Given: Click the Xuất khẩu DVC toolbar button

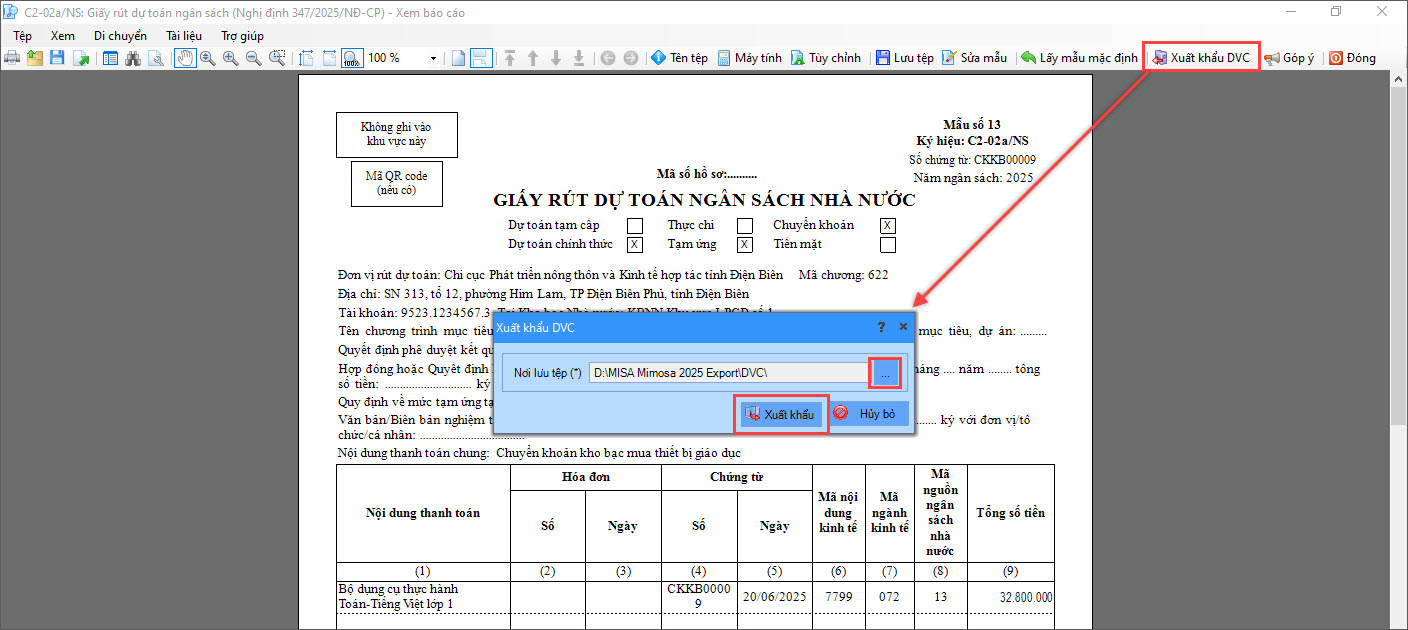Looking at the screenshot, I should click(x=1201, y=58).
